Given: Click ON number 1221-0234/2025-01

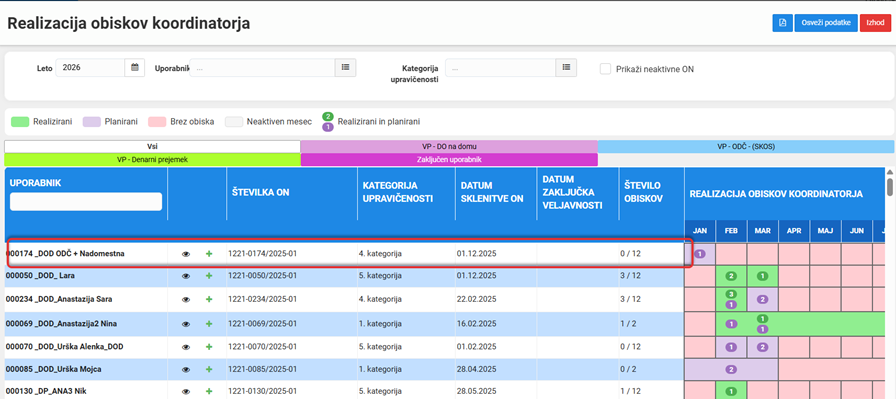Looking at the screenshot, I should (x=262, y=299).
